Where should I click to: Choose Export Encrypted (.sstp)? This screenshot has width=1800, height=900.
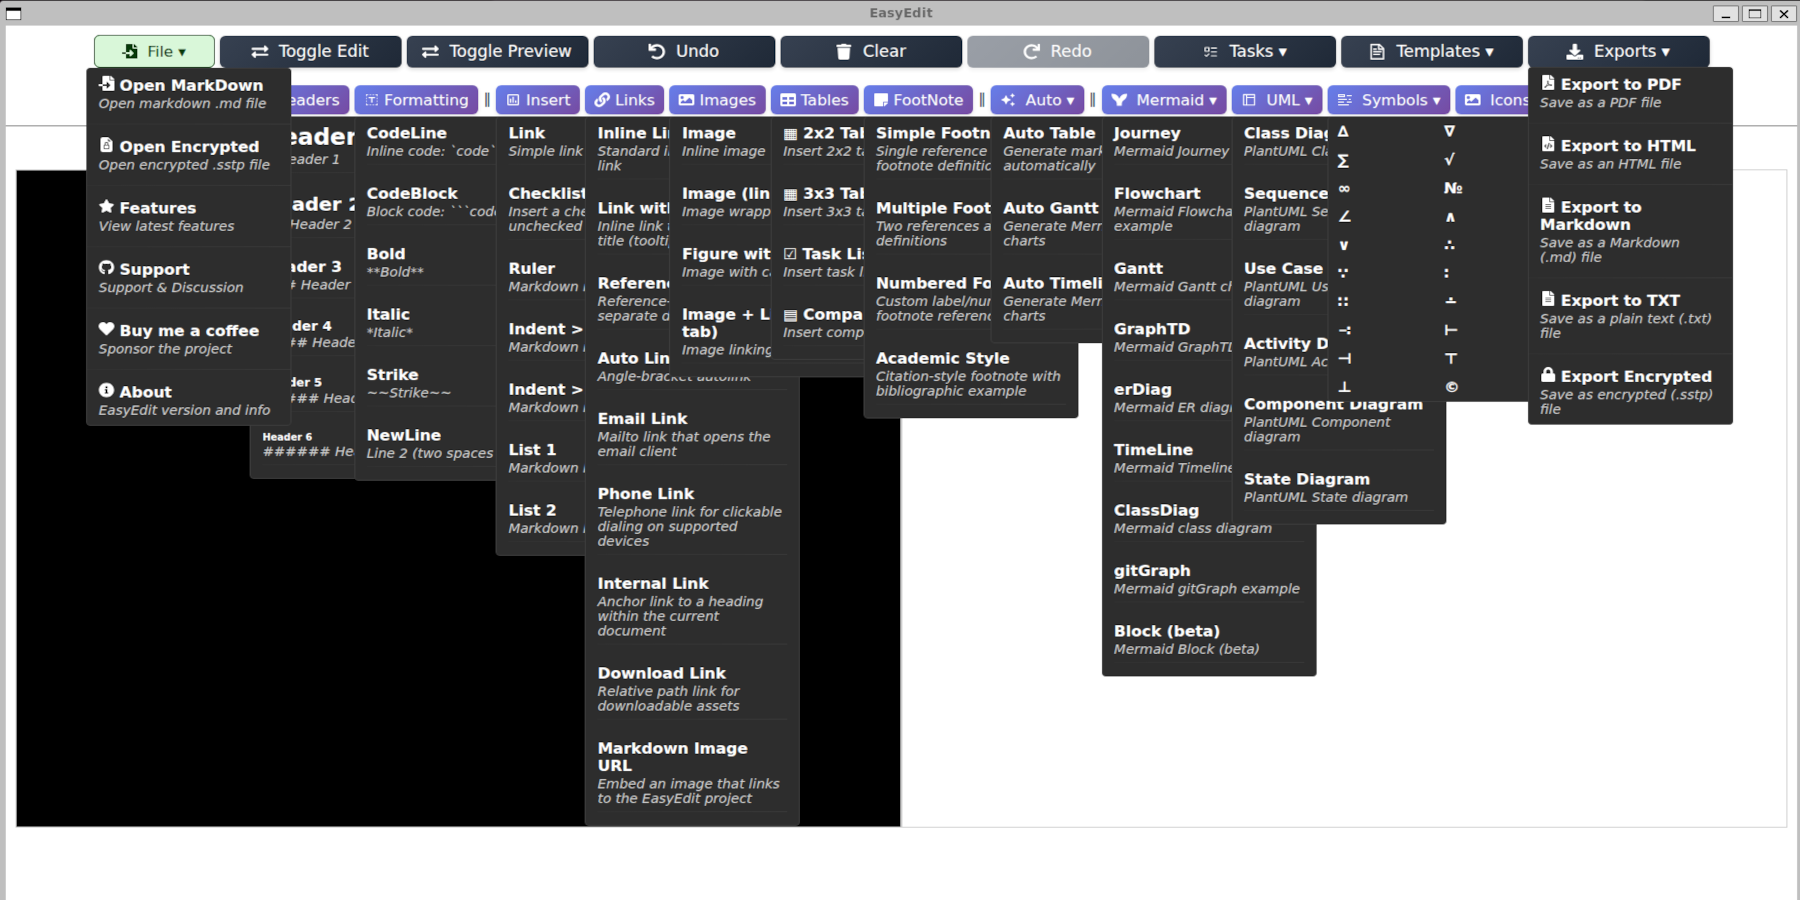[x=1630, y=391]
